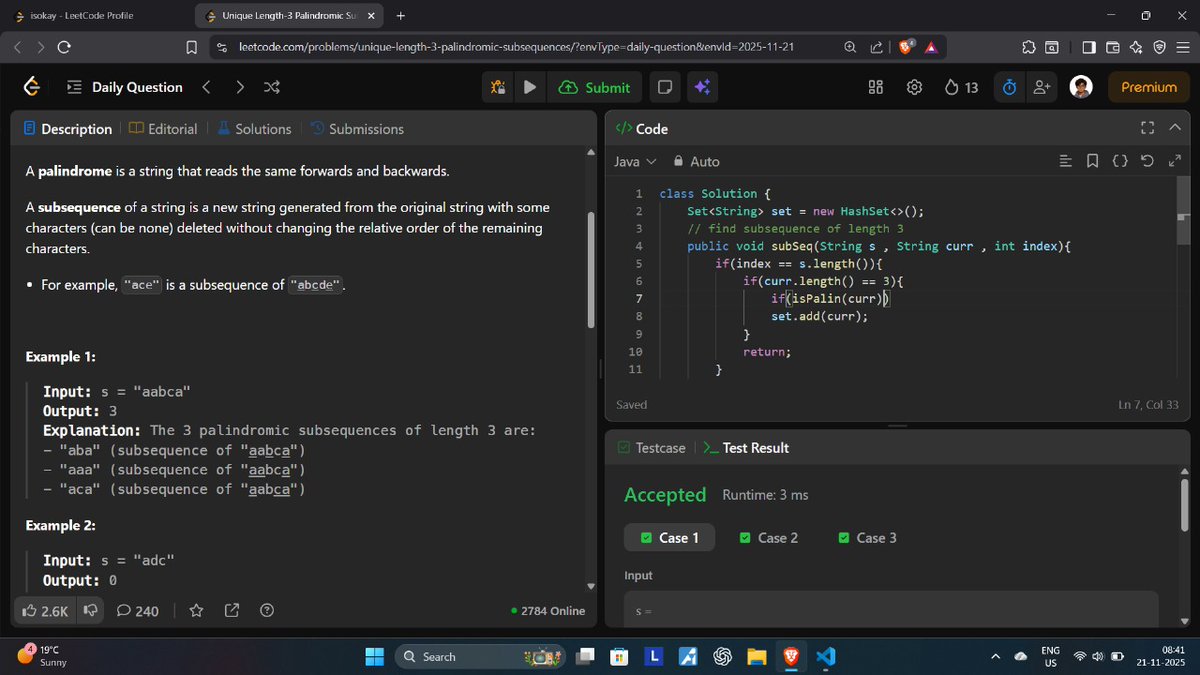Open the Brave Shields lion icon

[905, 47]
